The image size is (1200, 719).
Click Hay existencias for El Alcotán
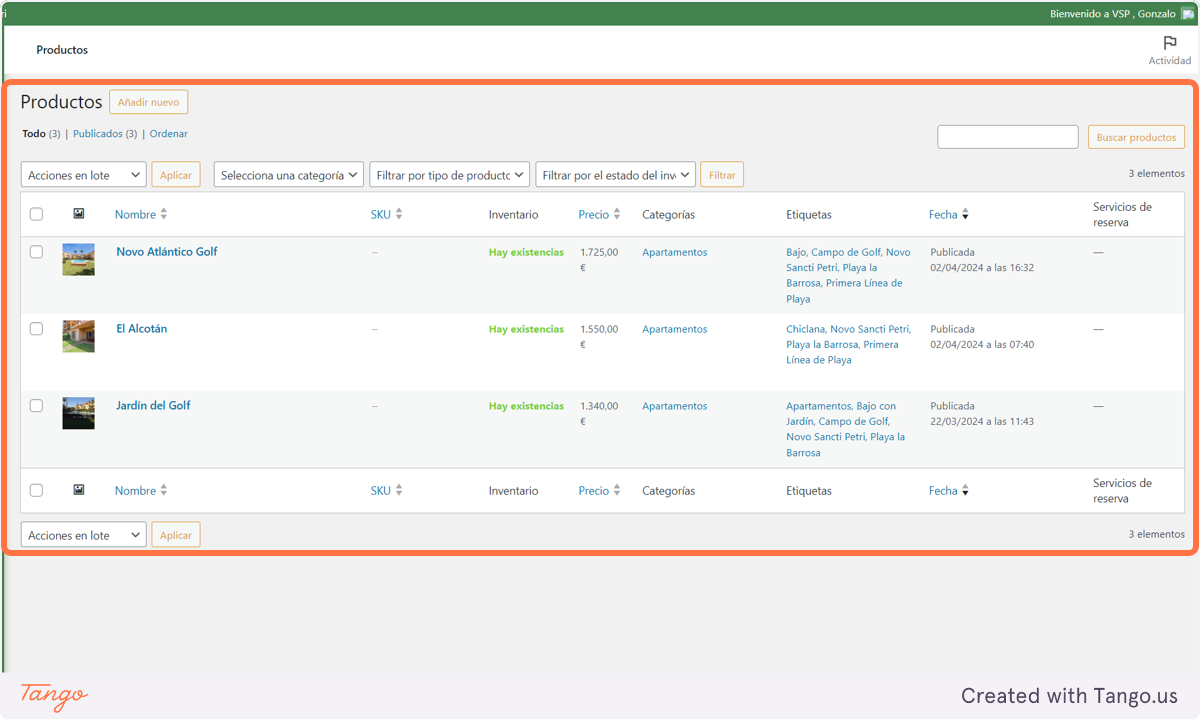[526, 329]
